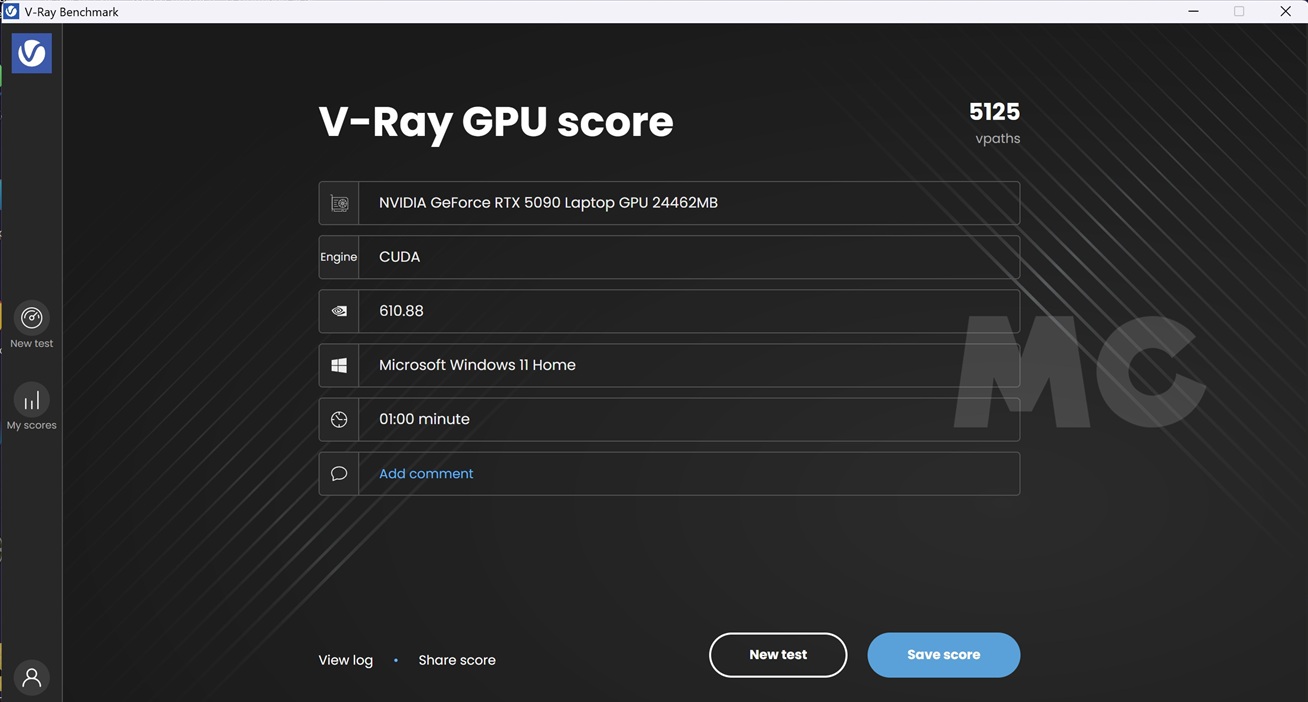This screenshot has height=702, width=1308.
Task: Click the 01:00 minute duration text
Action: [424, 419]
